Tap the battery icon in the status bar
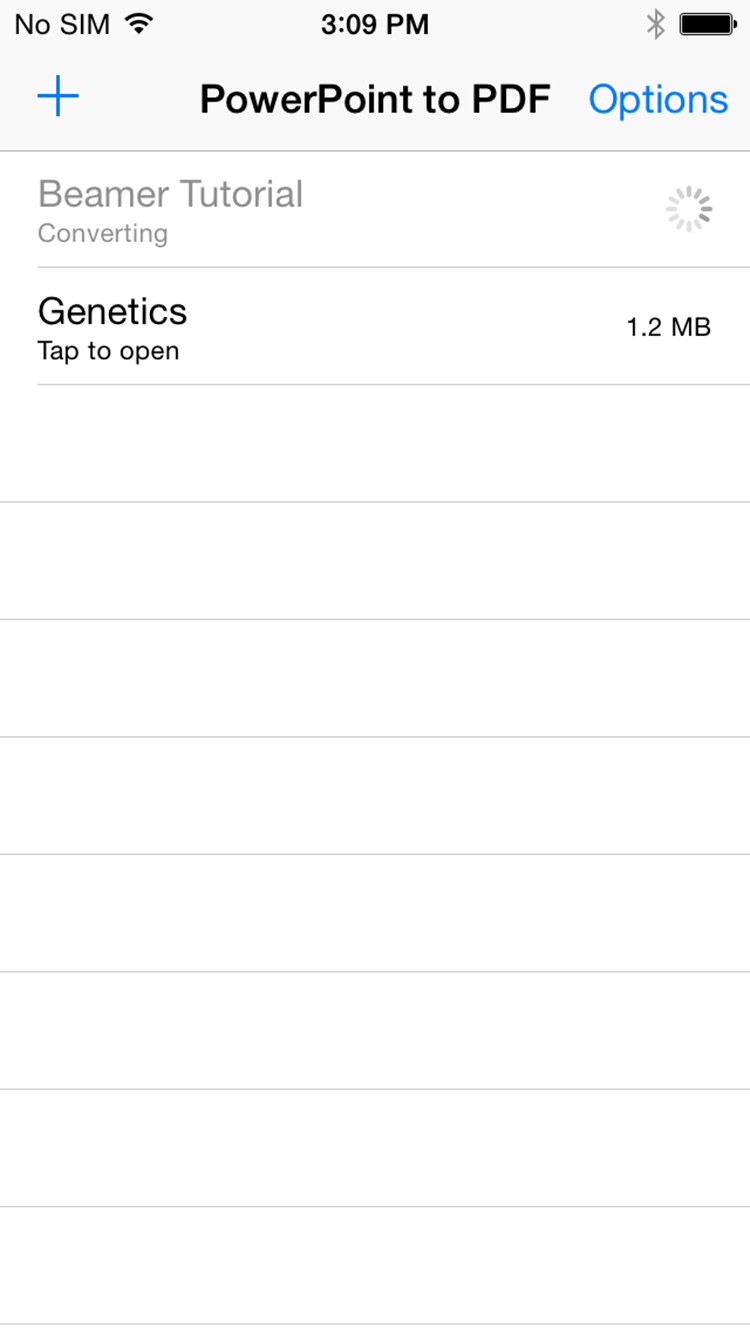Image resolution: width=750 pixels, height=1334 pixels. click(x=708, y=24)
